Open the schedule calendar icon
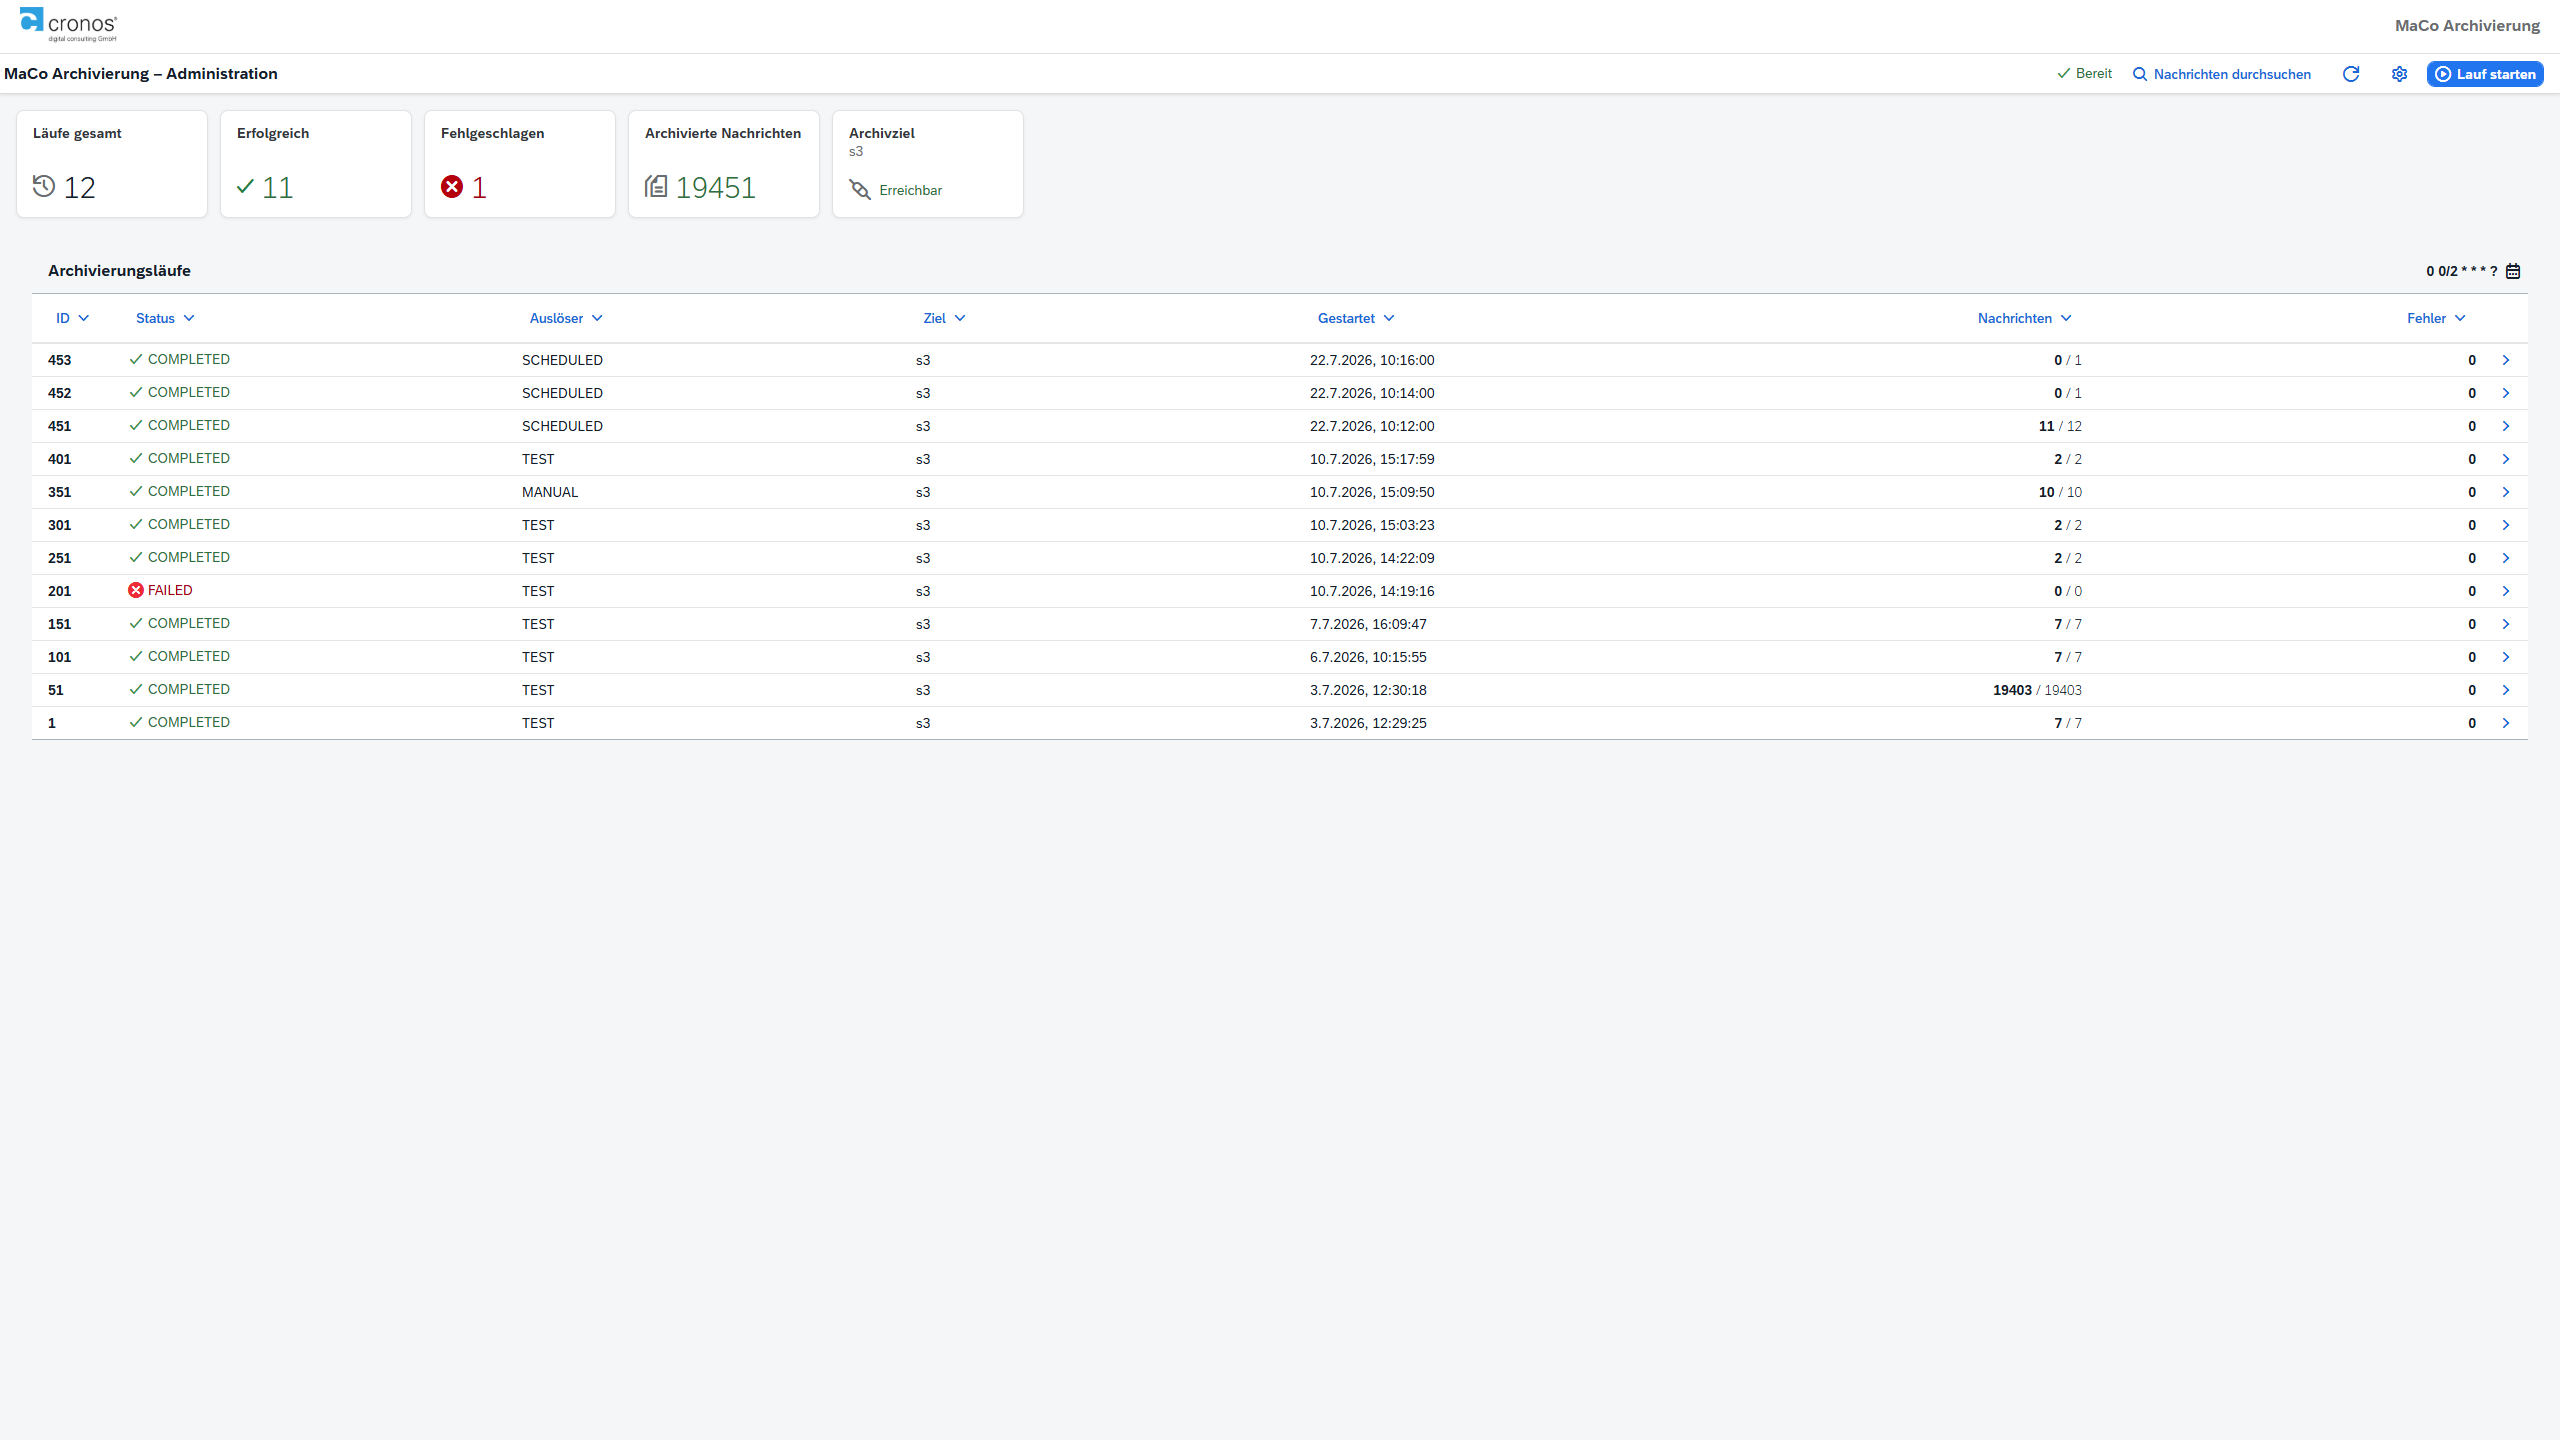The image size is (2560, 1440). 2513,271
